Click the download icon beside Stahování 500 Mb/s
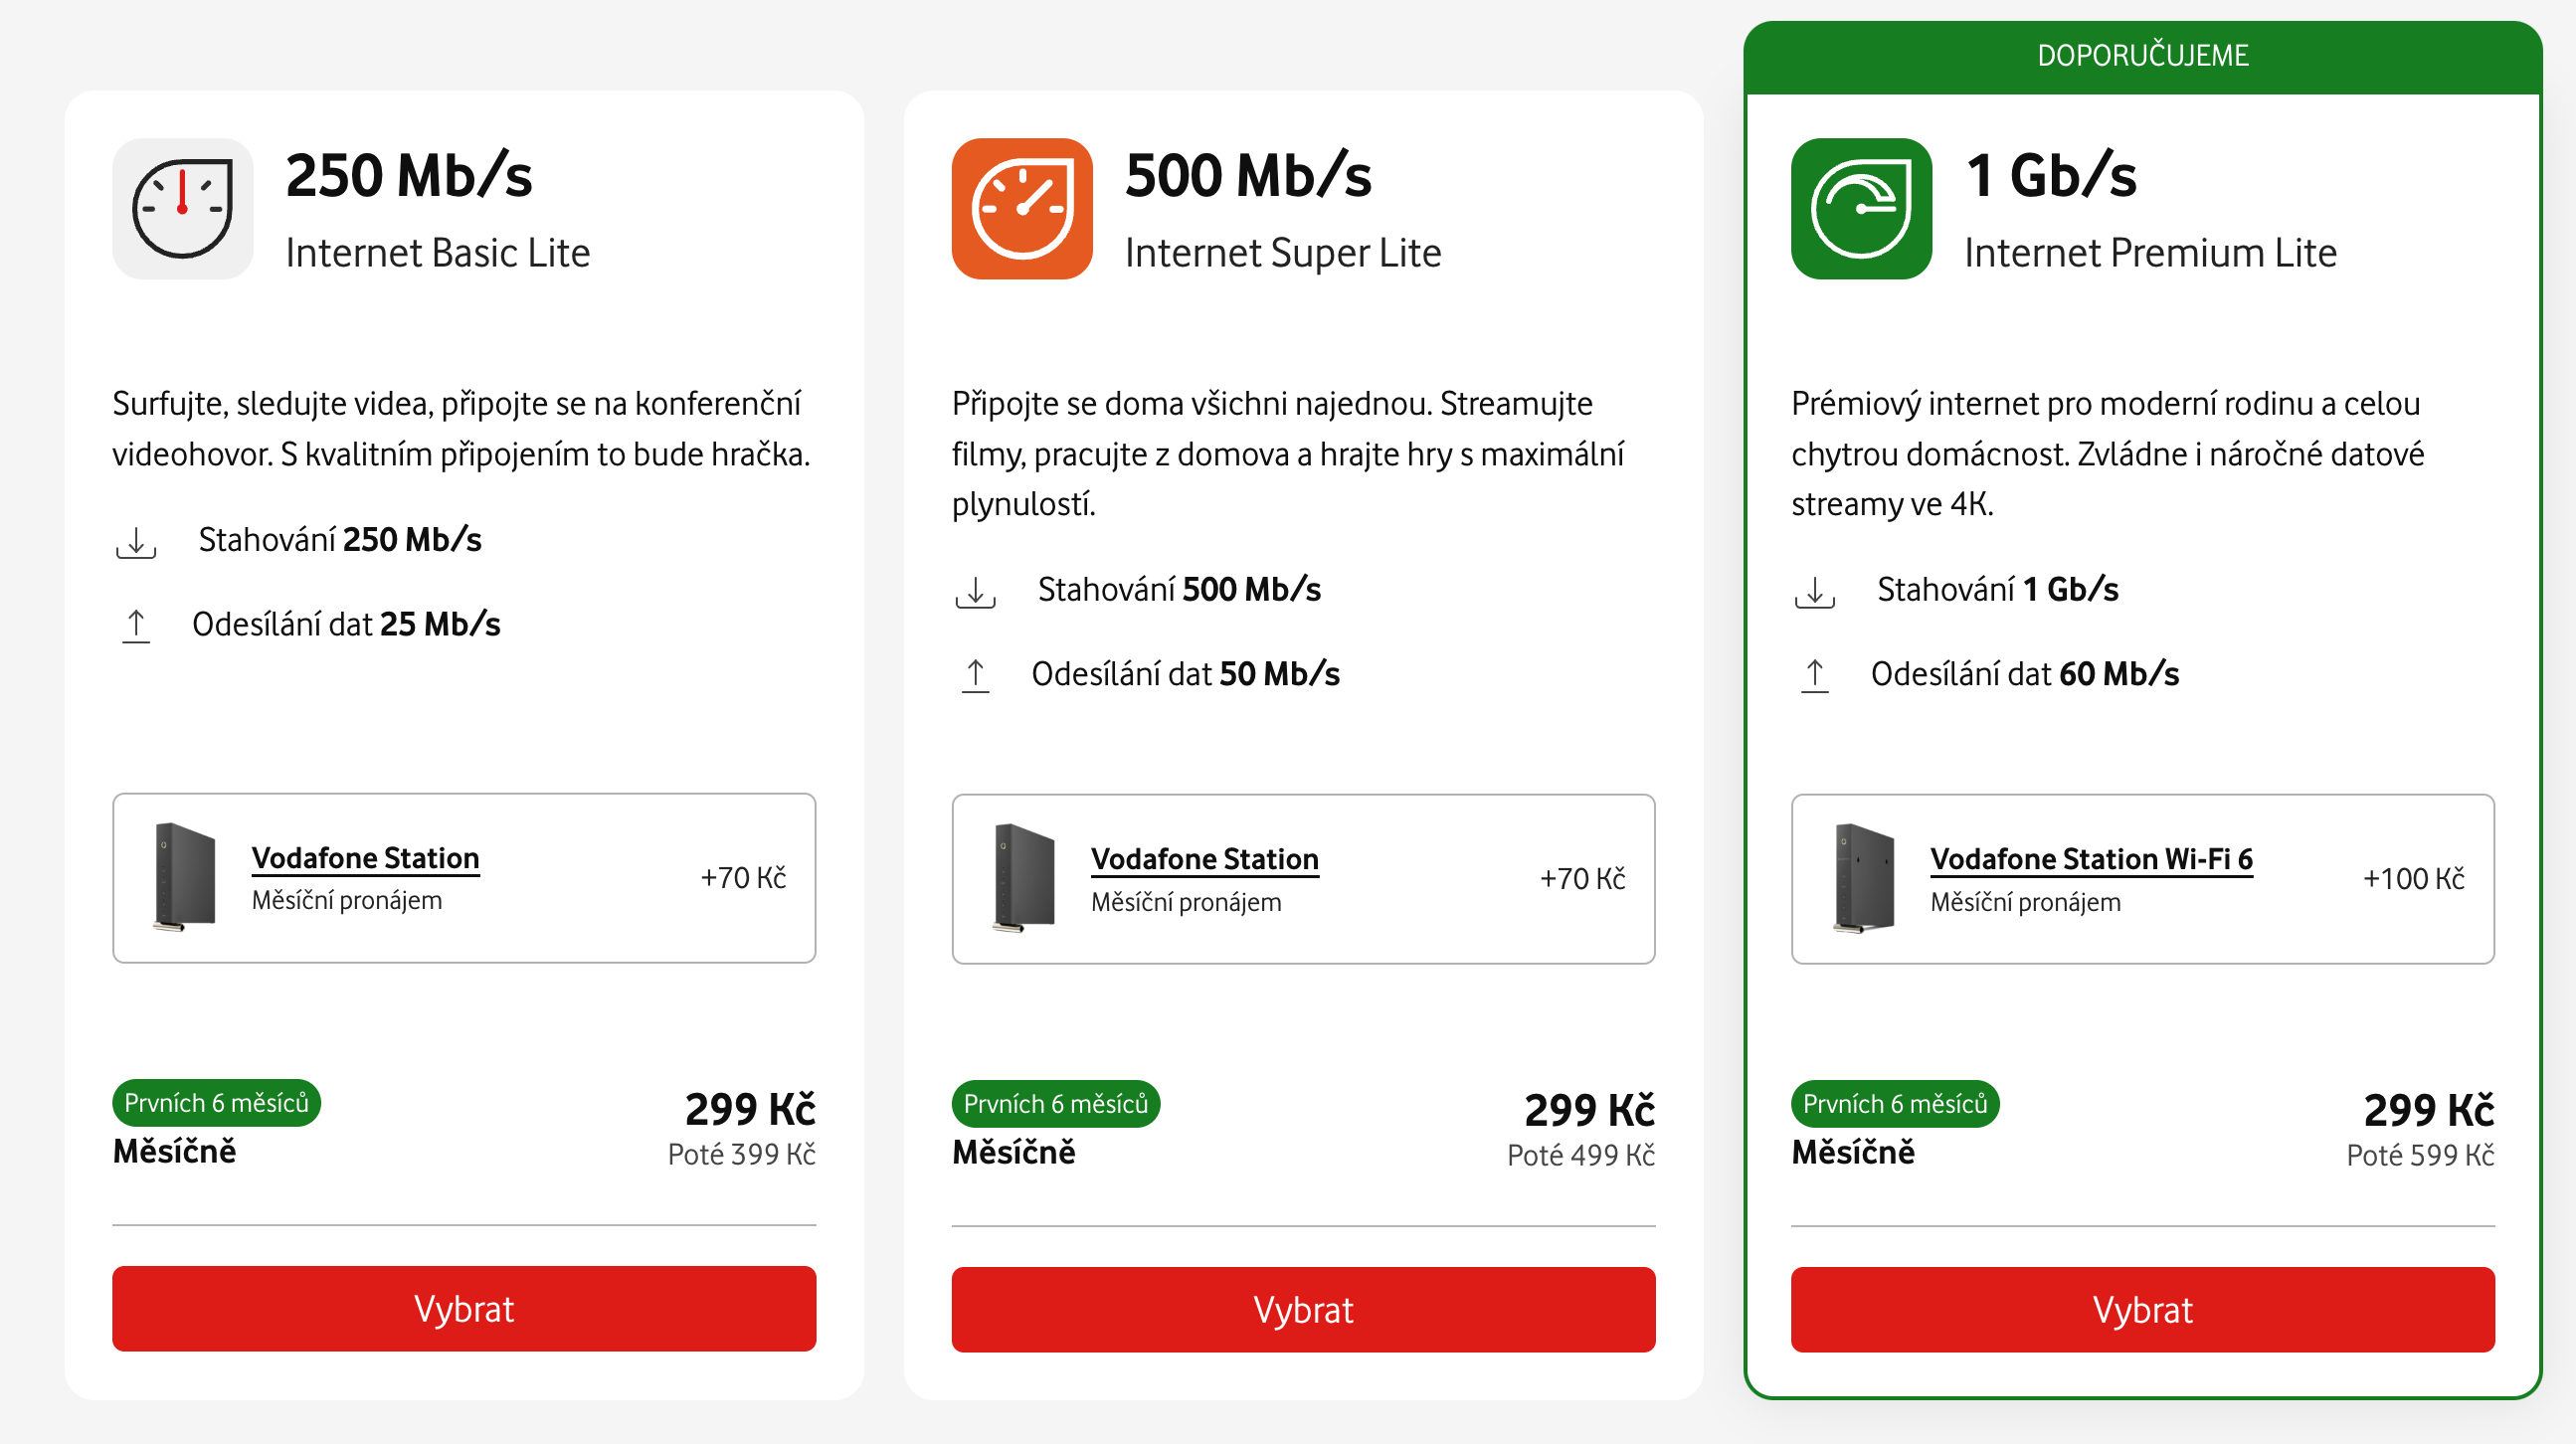 point(975,591)
